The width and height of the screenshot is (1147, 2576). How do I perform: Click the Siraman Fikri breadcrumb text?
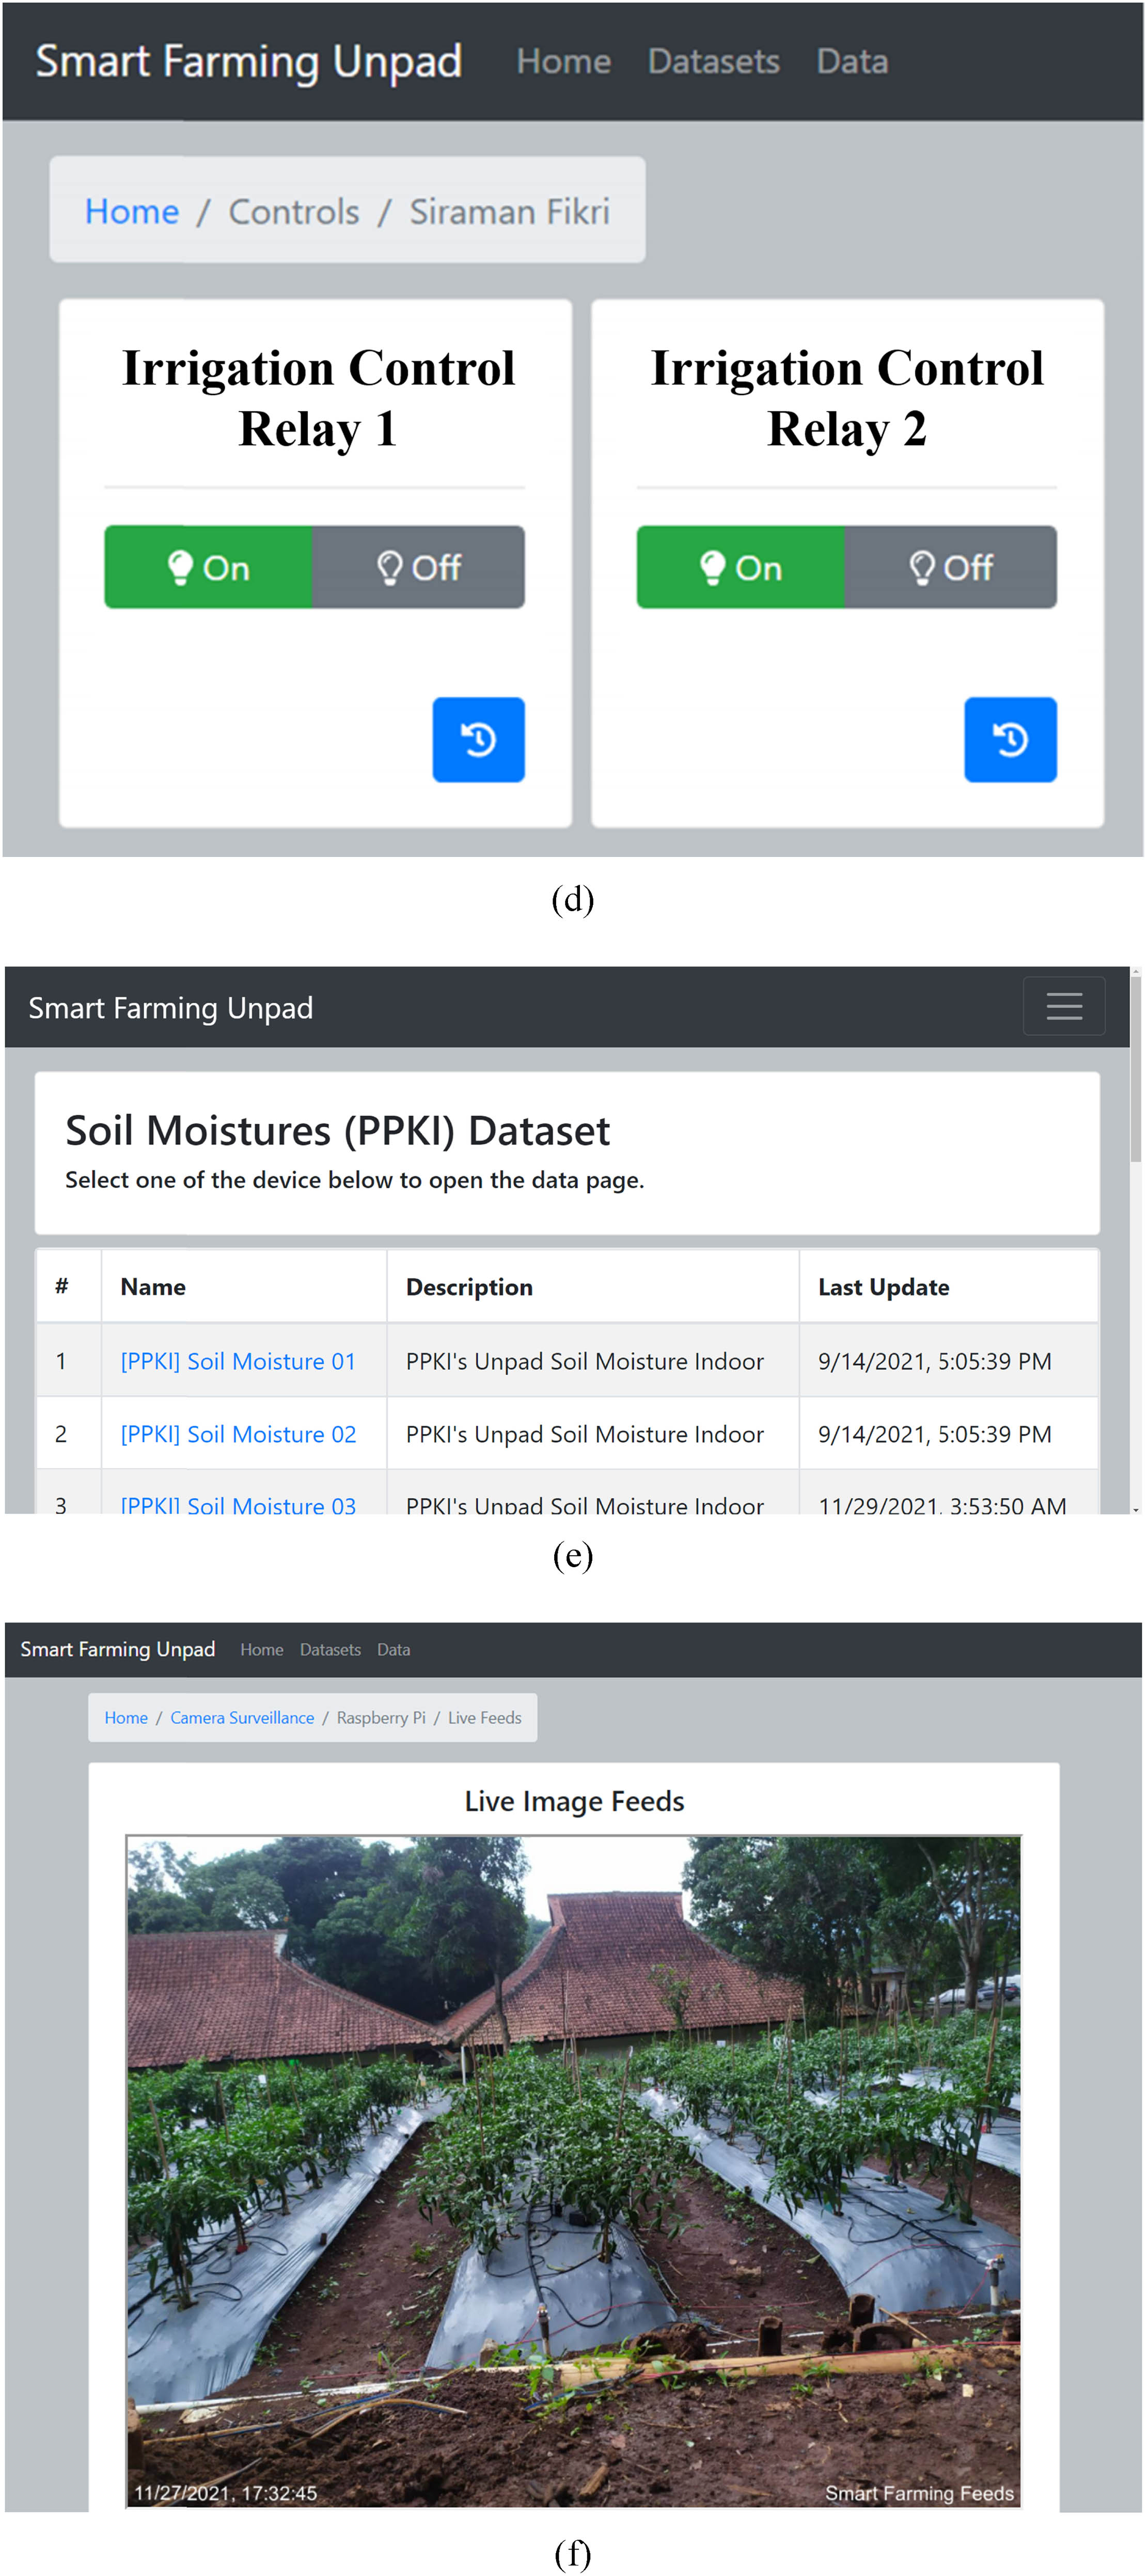(x=510, y=212)
